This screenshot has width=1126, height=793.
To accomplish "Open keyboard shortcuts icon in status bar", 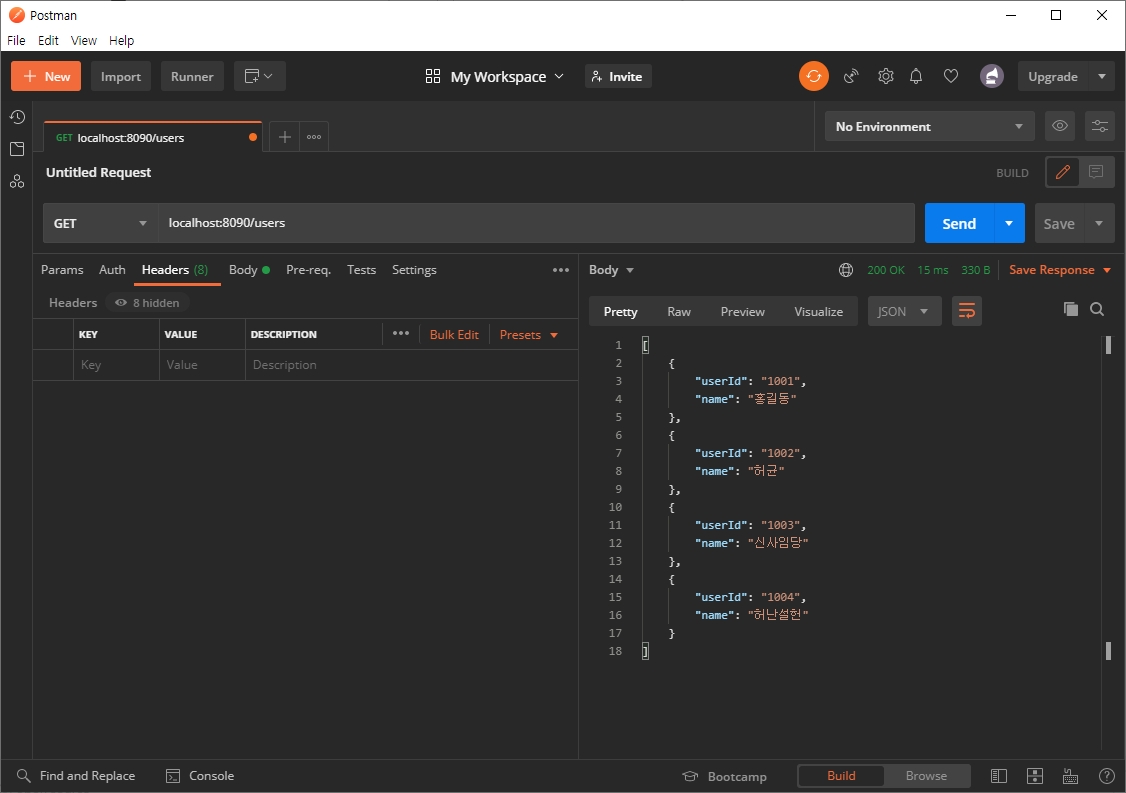I will point(1070,776).
